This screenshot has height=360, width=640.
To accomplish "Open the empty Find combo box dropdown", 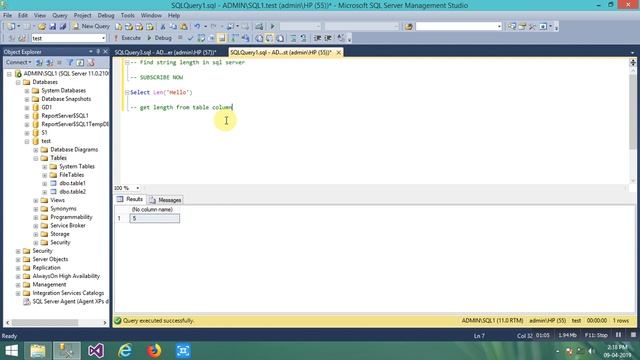I will [499, 27].
